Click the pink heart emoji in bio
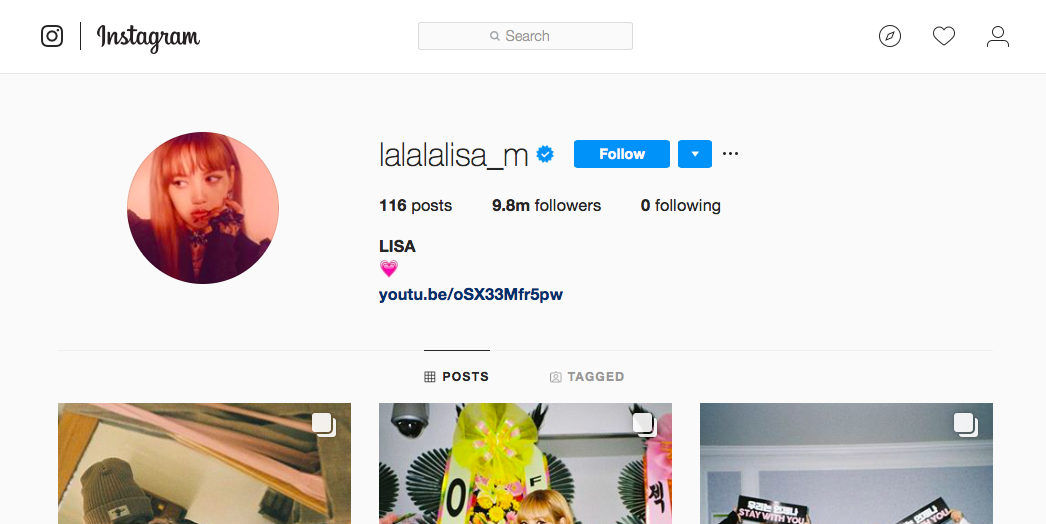This screenshot has height=524, width=1046. coord(389,268)
